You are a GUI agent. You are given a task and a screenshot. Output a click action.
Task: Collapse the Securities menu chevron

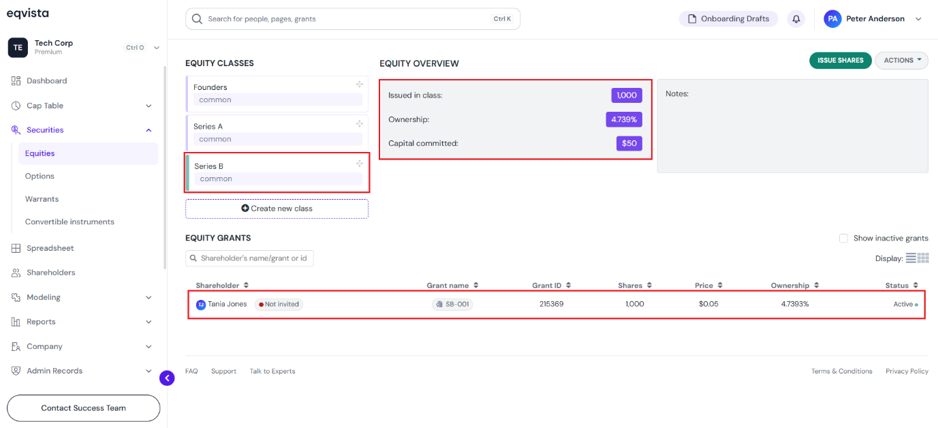[x=149, y=130]
